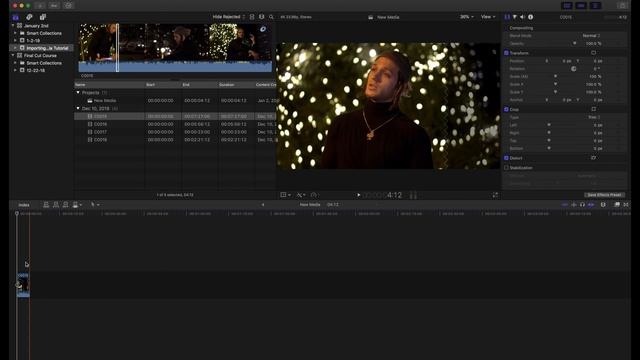
Task: Toggle timeline panel visibility button
Action: 581,6
